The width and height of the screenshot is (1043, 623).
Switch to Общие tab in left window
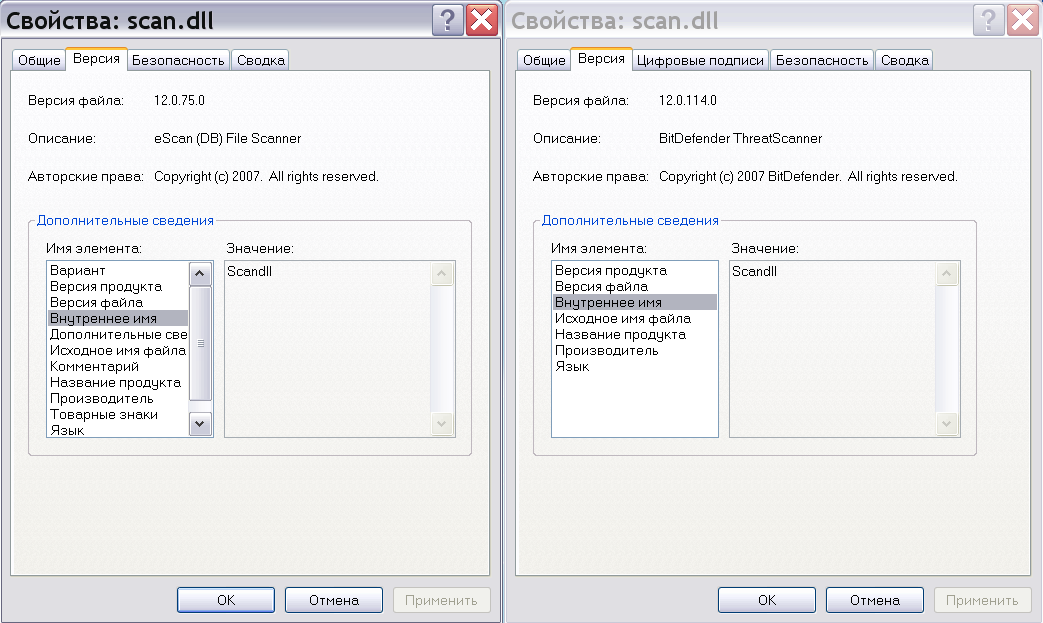click(39, 60)
